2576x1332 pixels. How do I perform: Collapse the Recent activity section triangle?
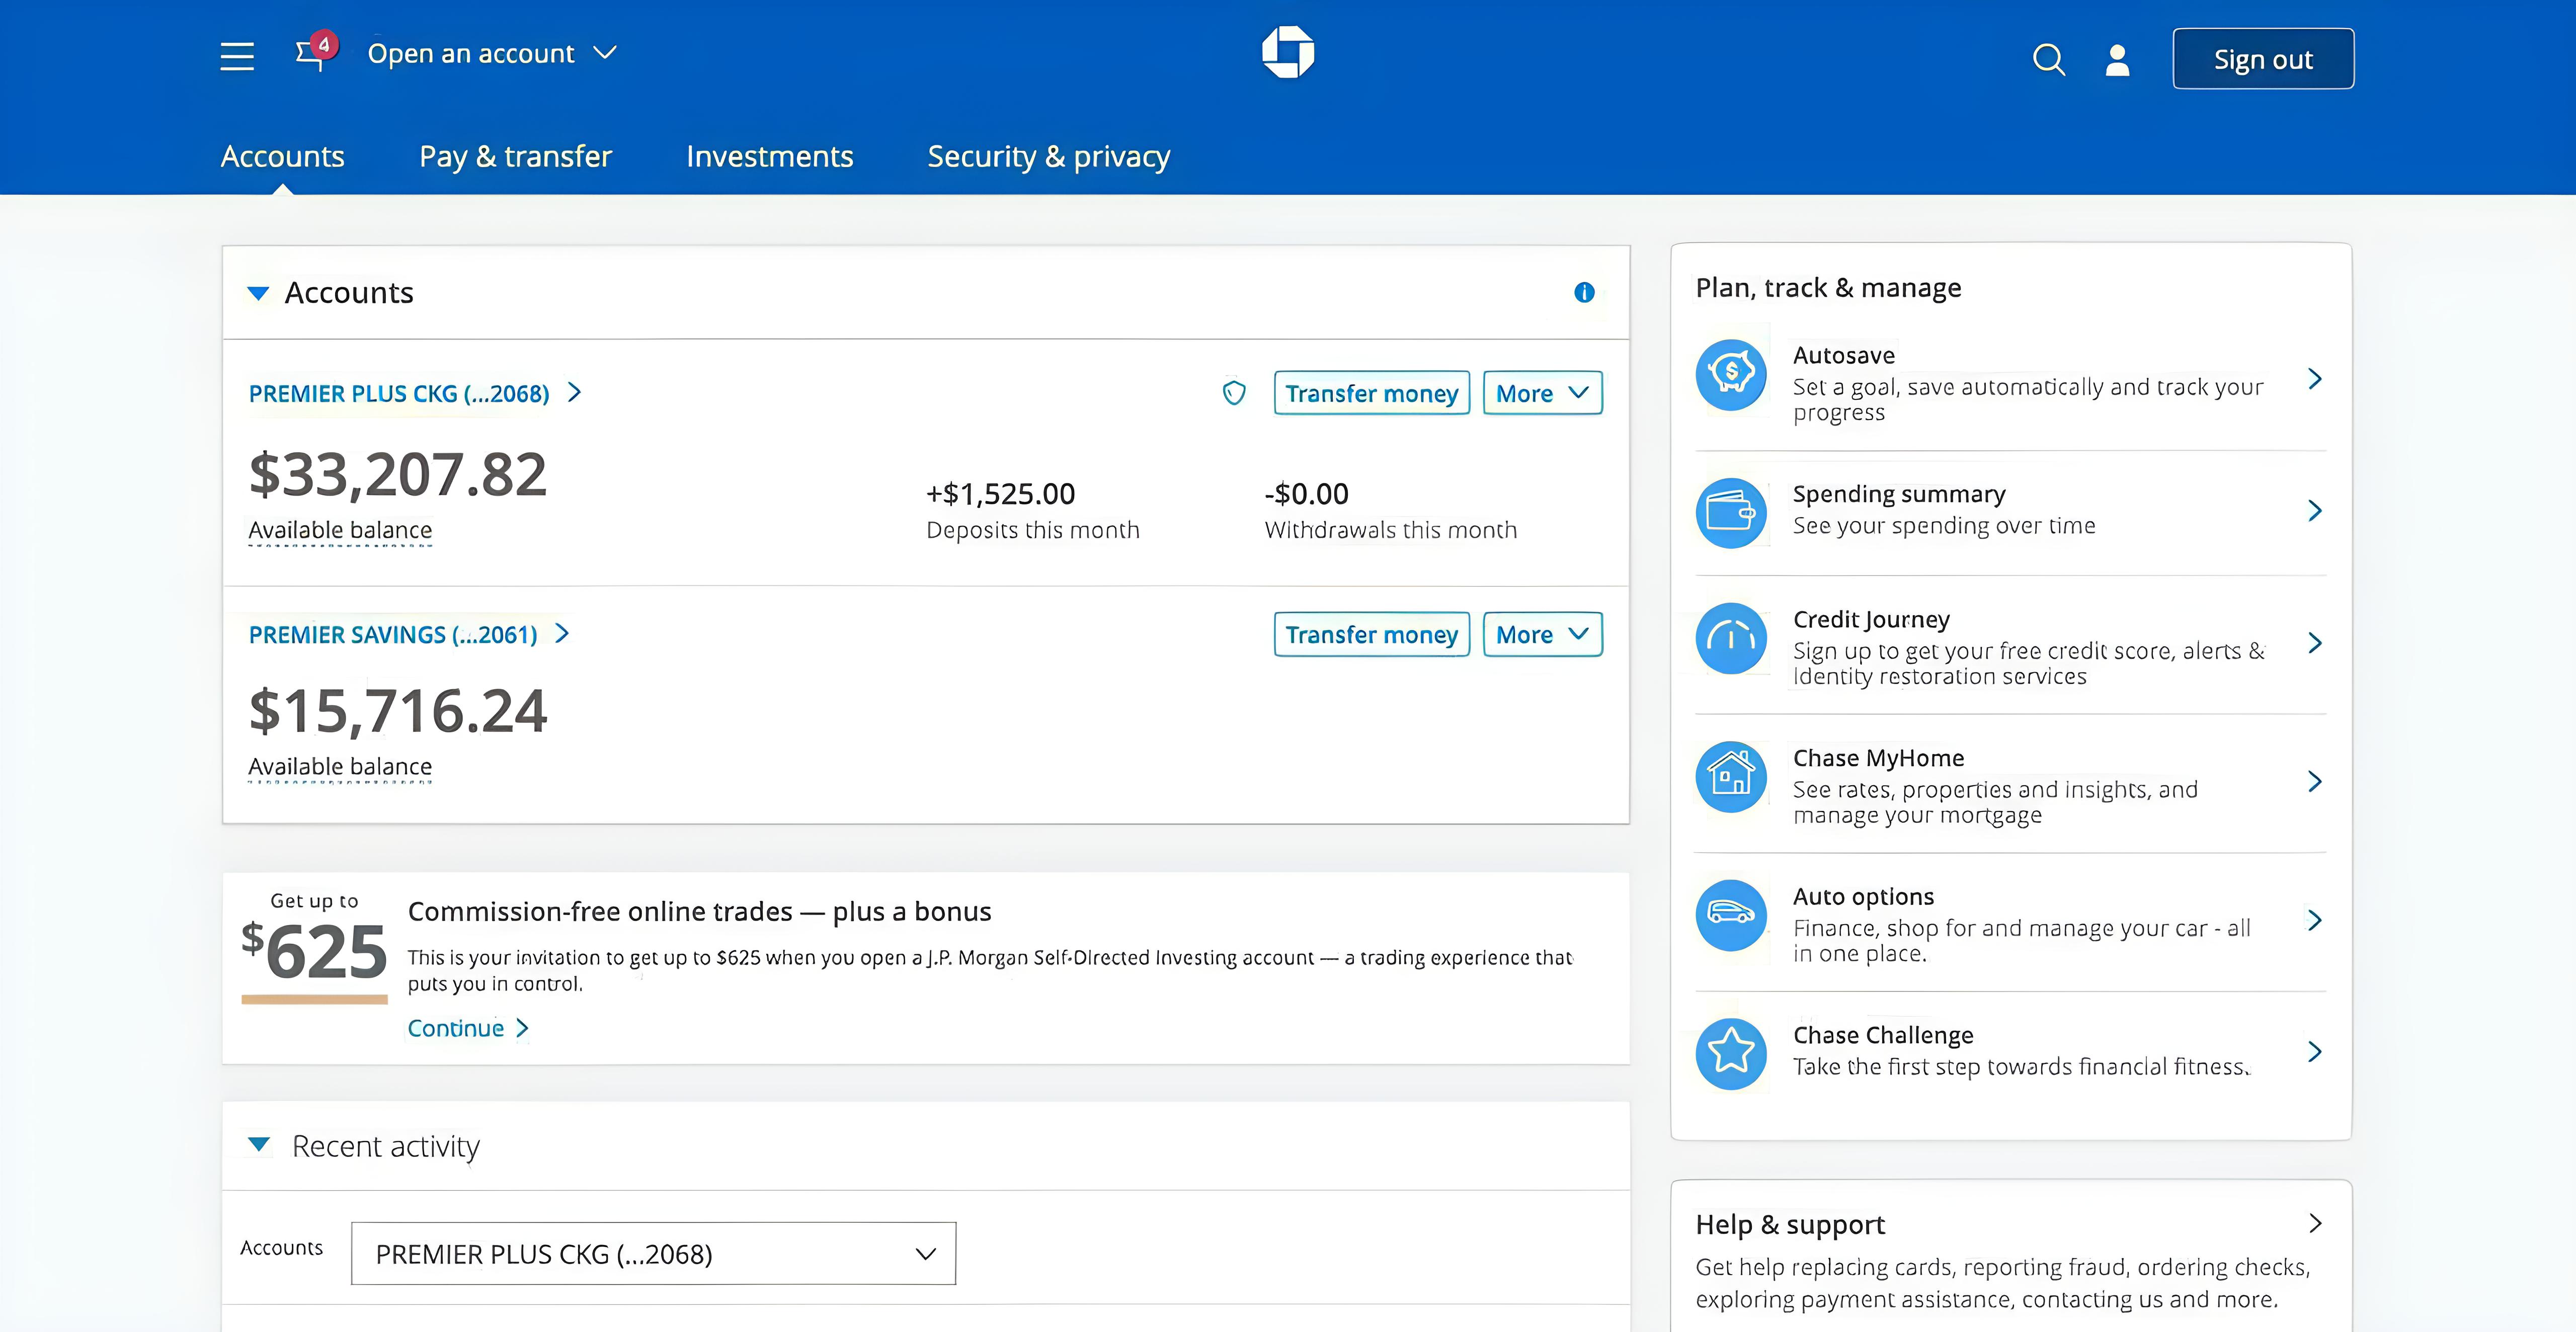tap(258, 1145)
